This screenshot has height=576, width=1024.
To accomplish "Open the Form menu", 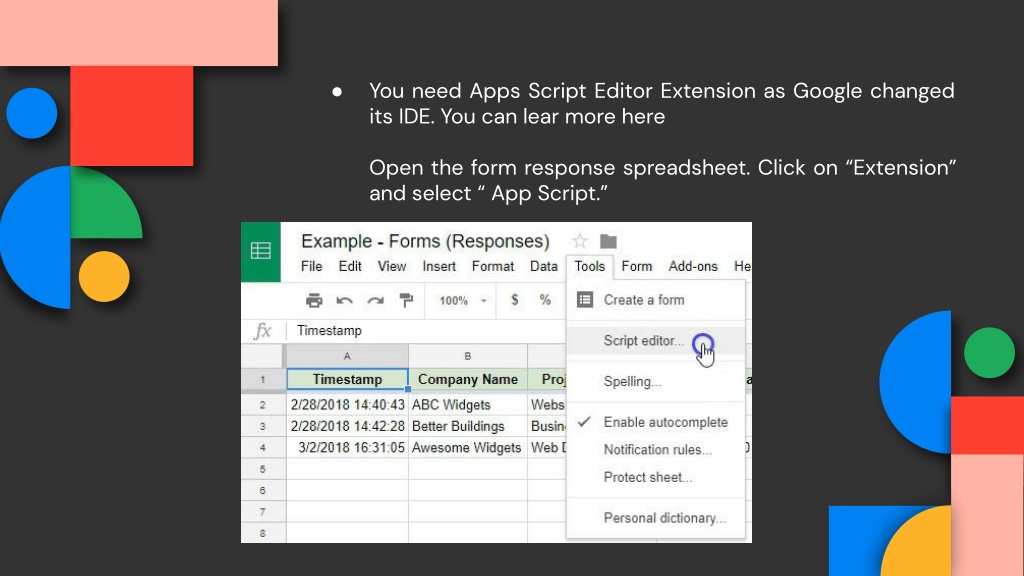I will pyautogui.click(x=637, y=266).
